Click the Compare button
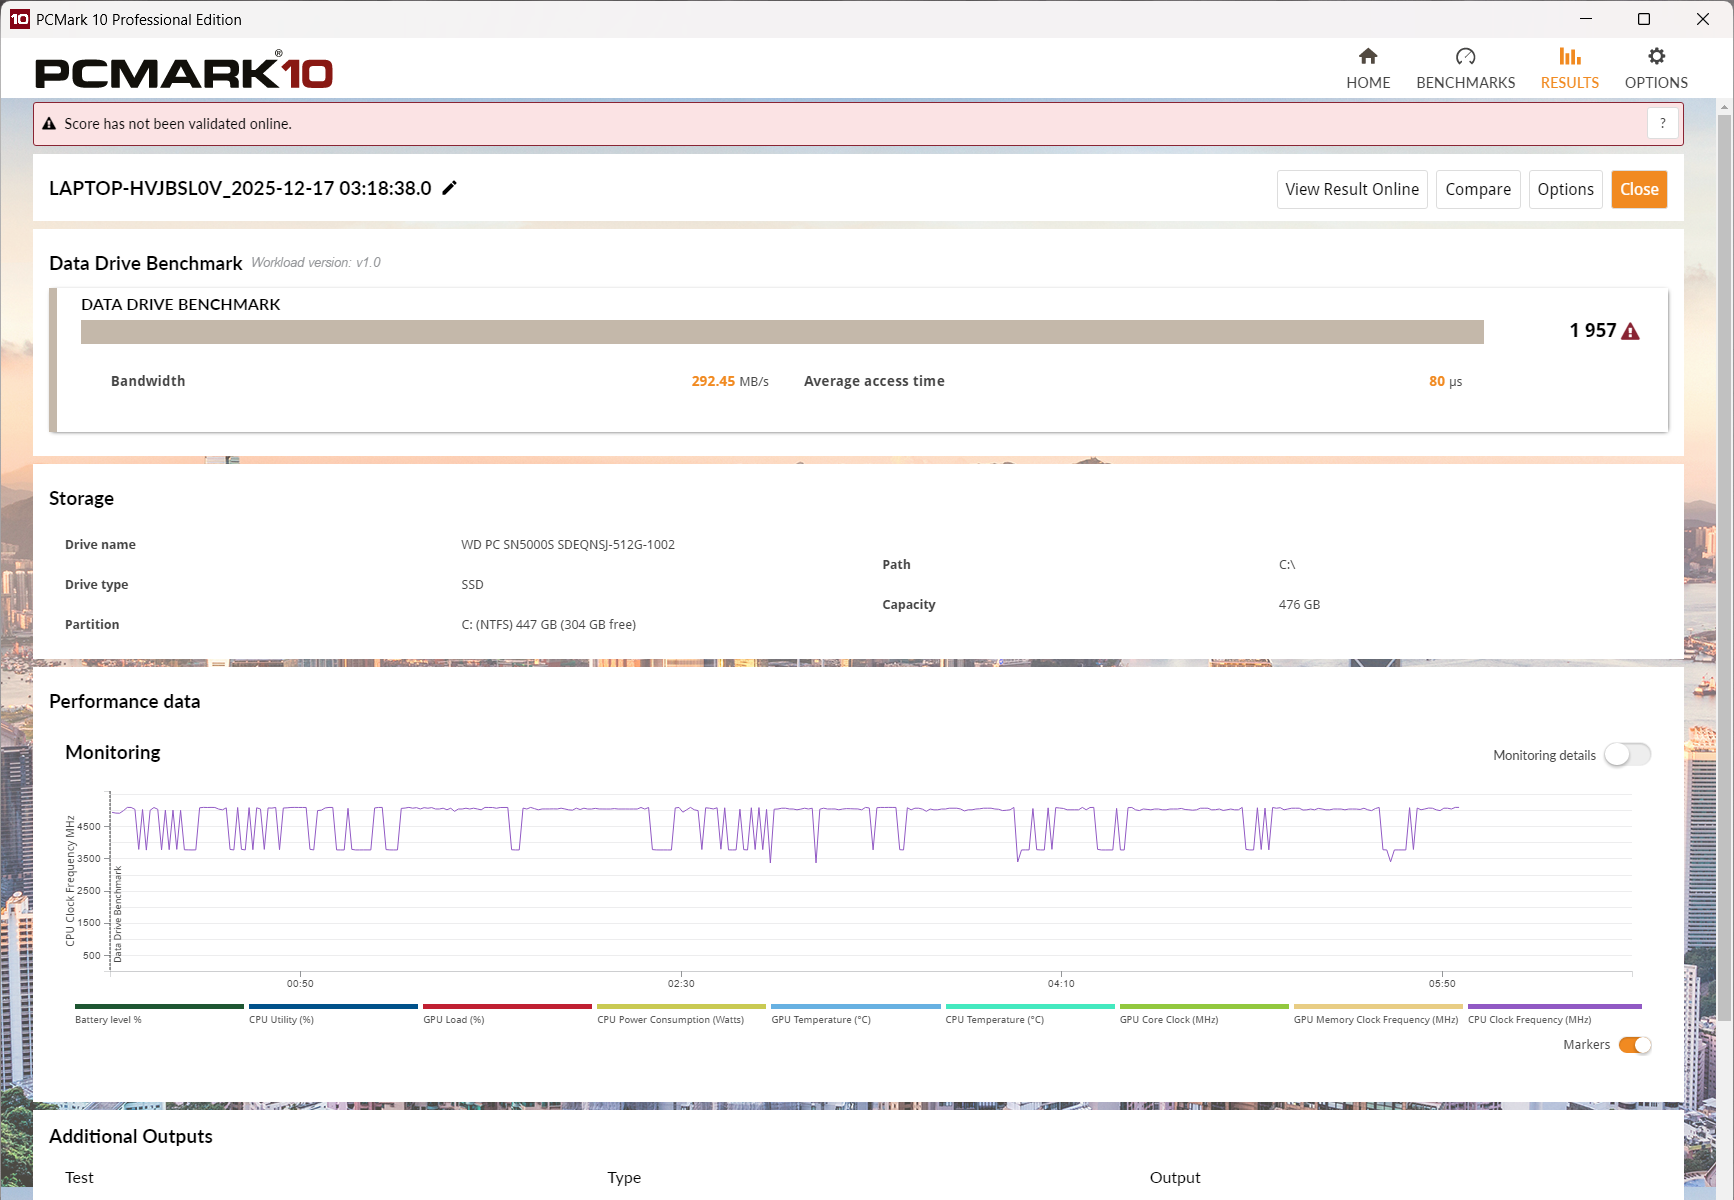1734x1200 pixels. (x=1478, y=189)
